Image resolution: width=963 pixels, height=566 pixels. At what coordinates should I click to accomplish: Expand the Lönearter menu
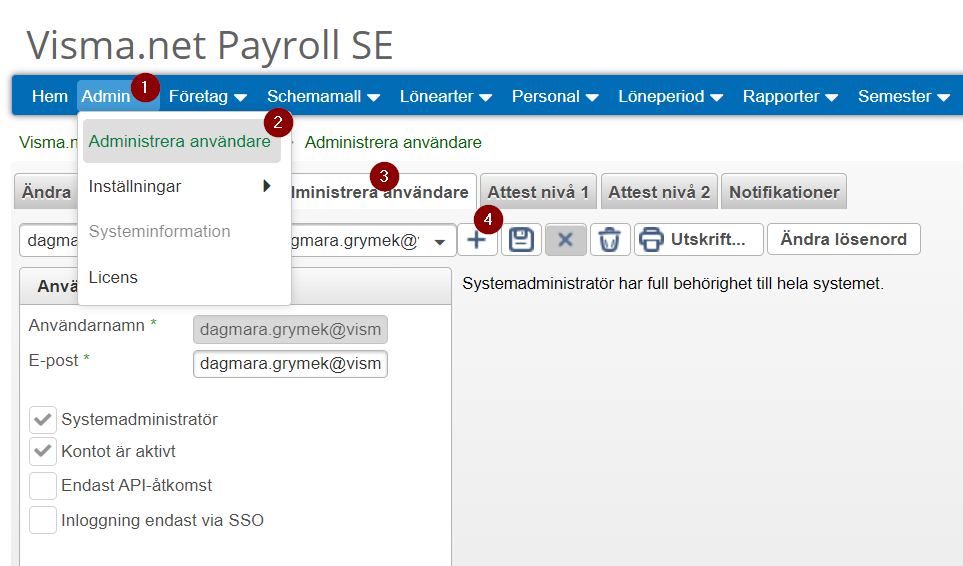[446, 96]
